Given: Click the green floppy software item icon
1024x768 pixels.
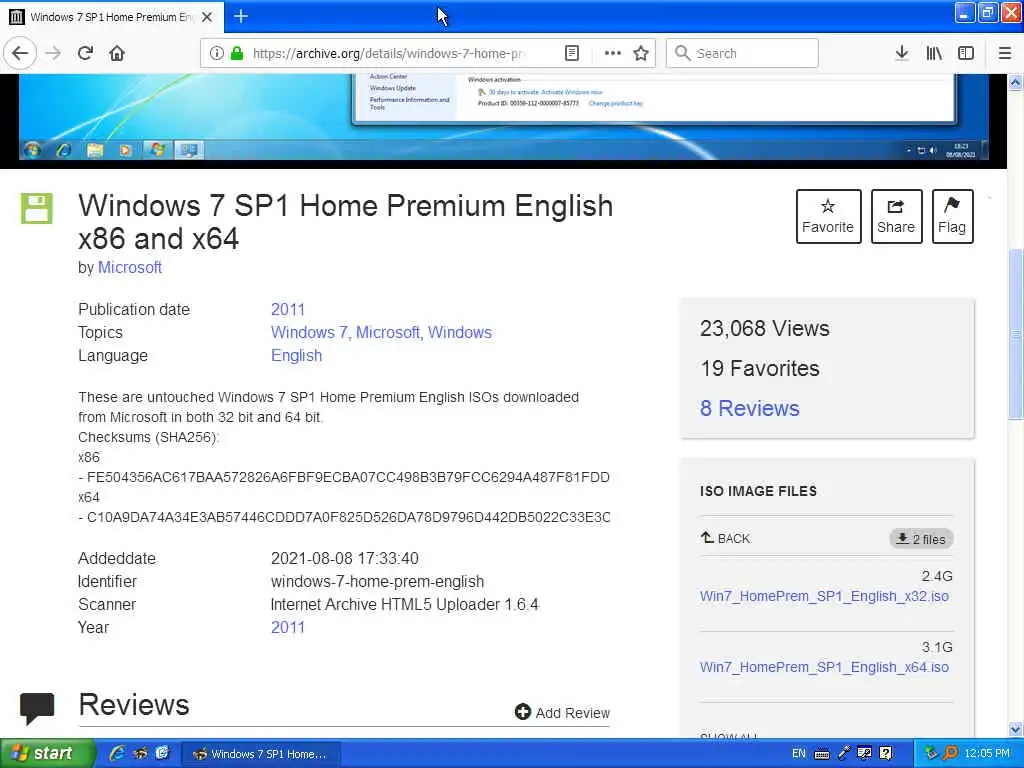Looking at the screenshot, I should 37,208.
